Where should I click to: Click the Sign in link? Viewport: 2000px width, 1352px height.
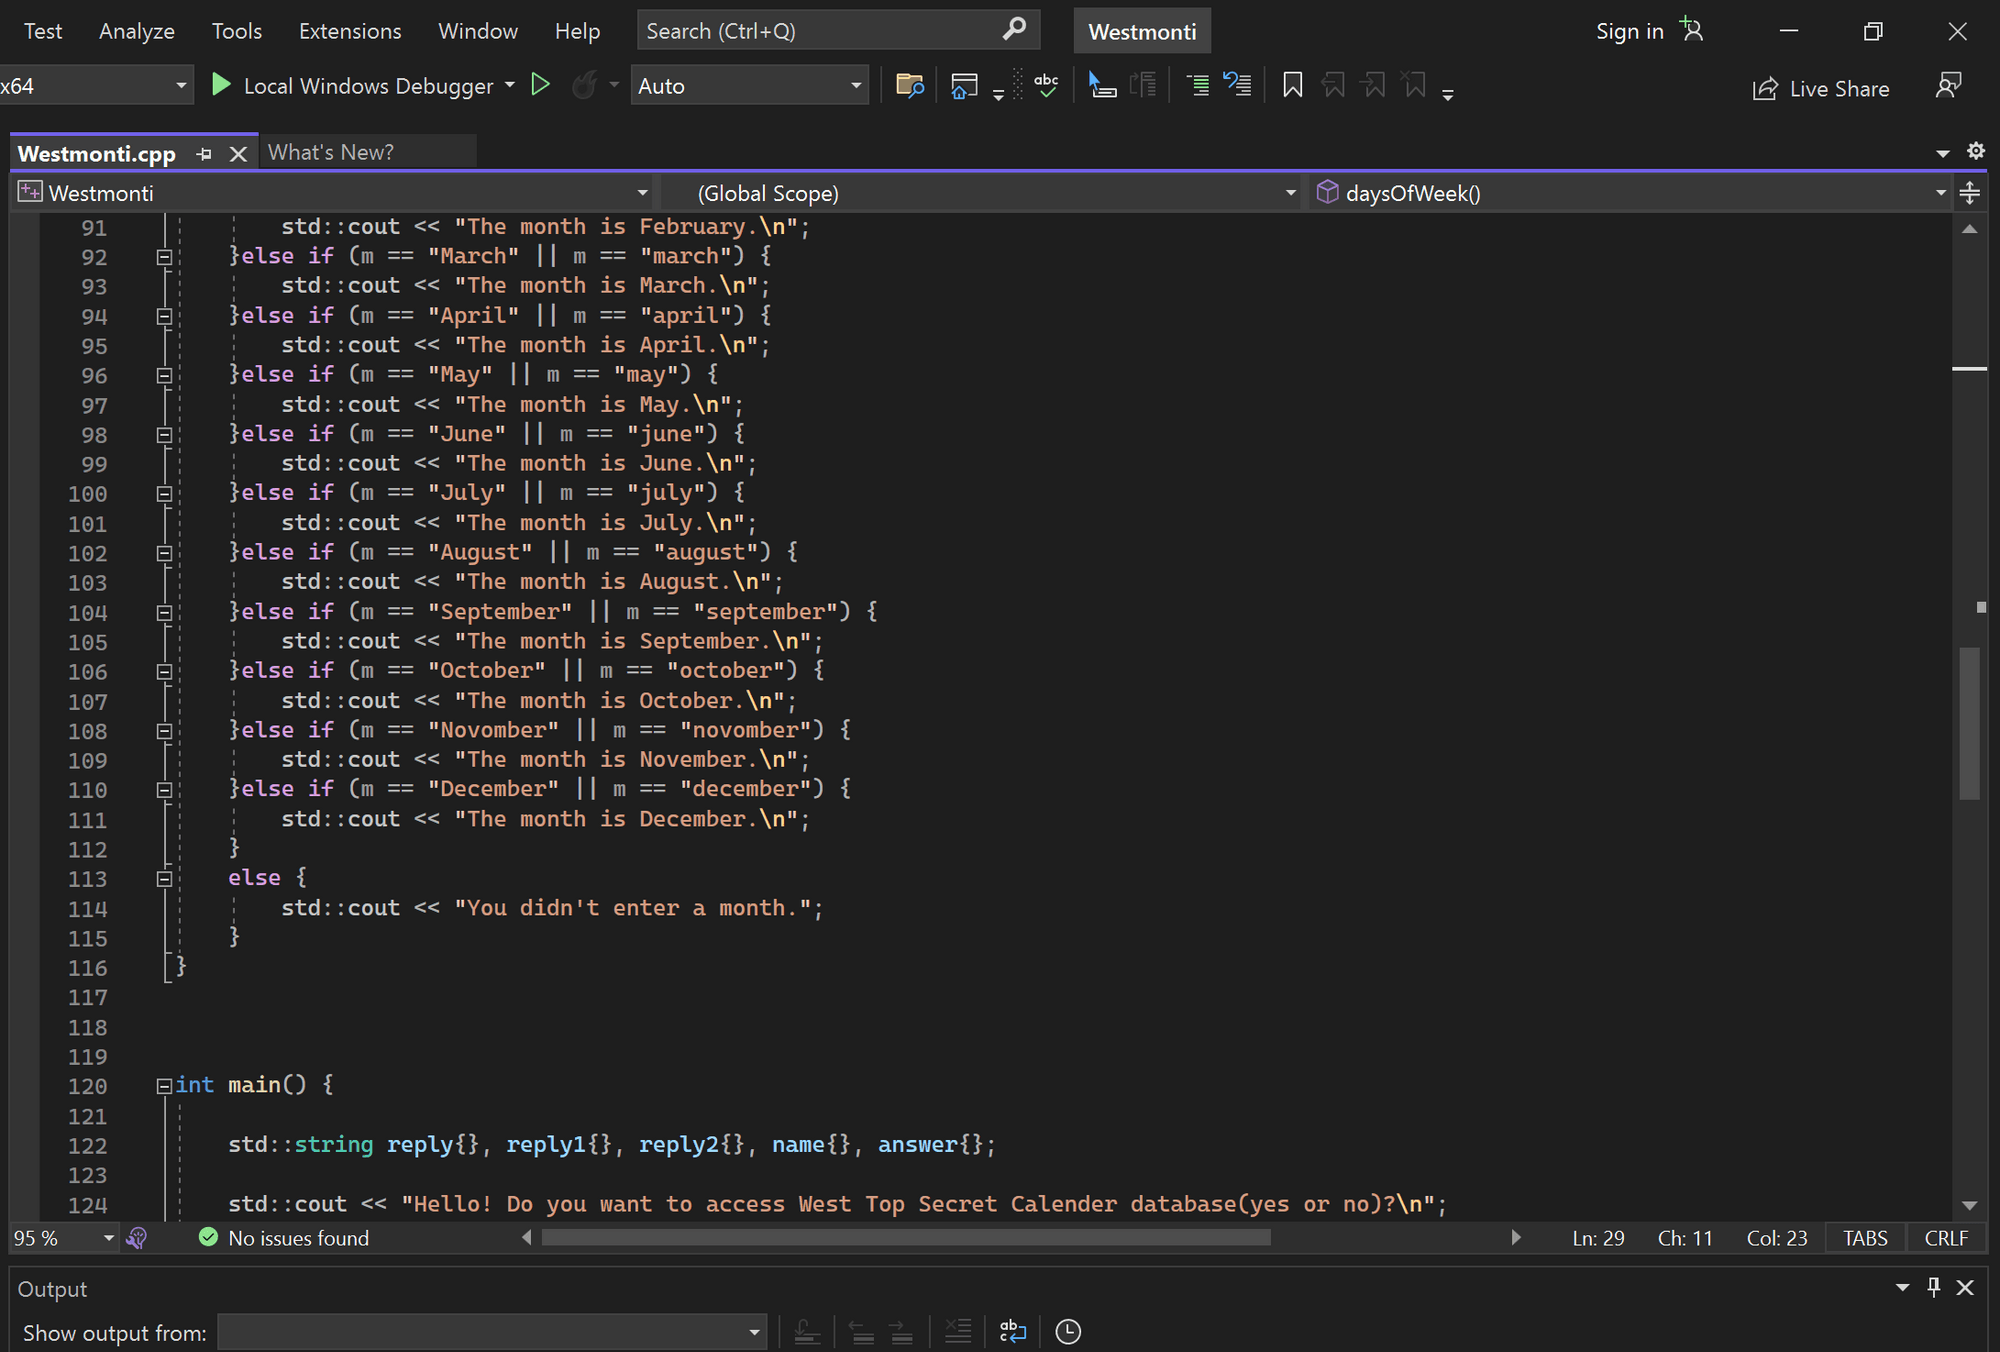pyautogui.click(x=1629, y=31)
